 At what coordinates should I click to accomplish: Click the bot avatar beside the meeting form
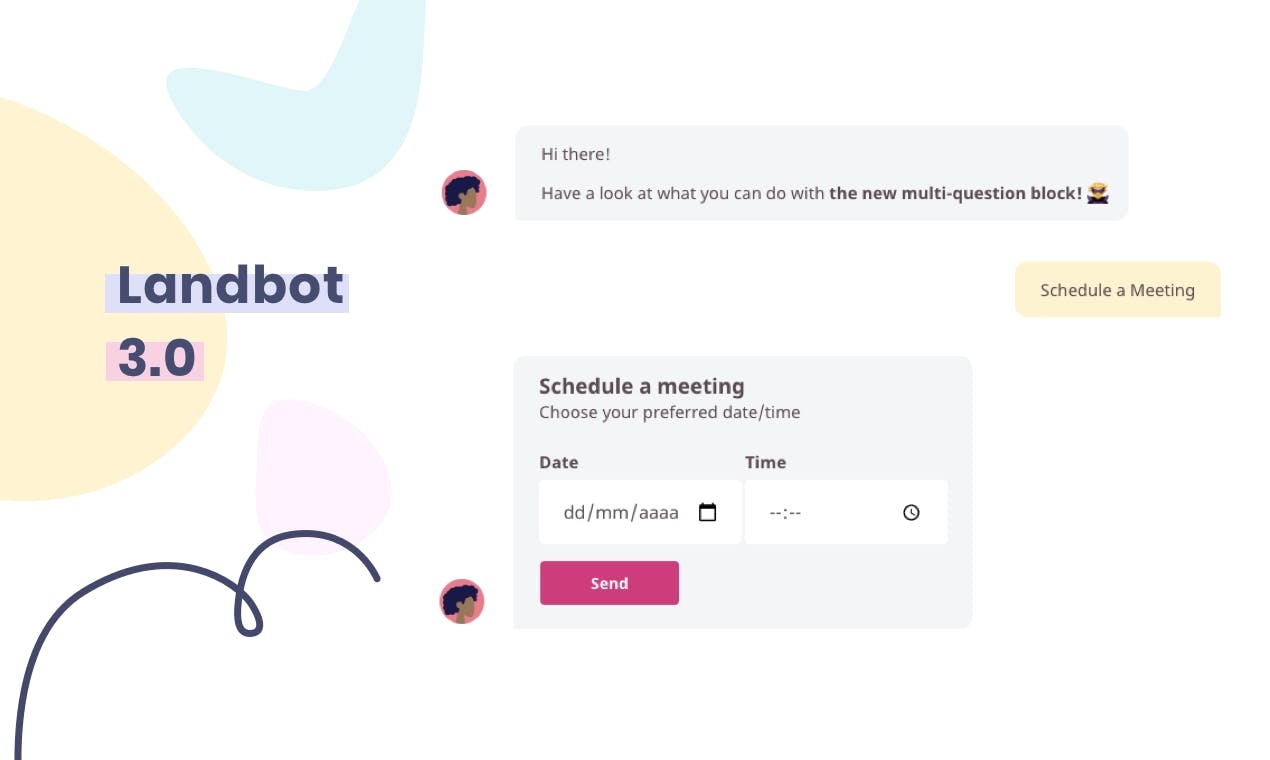coord(462,601)
